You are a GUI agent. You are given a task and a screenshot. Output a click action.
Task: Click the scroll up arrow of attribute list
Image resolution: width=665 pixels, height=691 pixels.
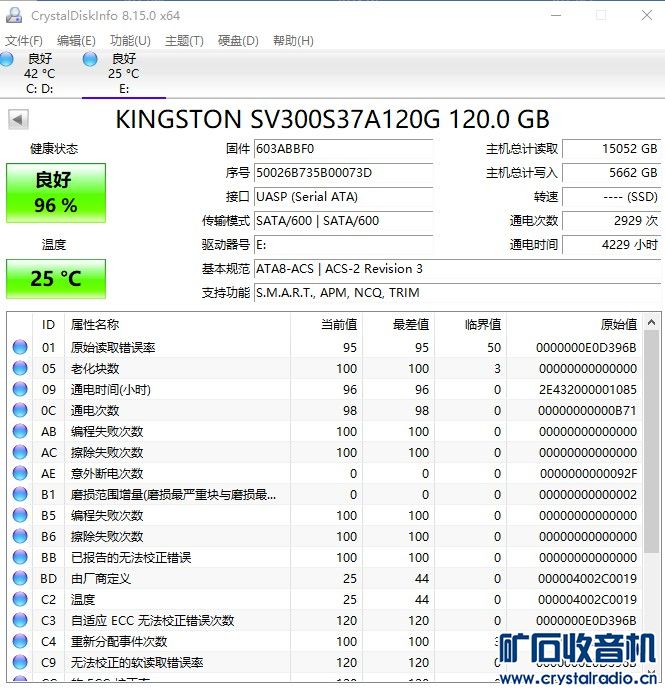coord(651,323)
